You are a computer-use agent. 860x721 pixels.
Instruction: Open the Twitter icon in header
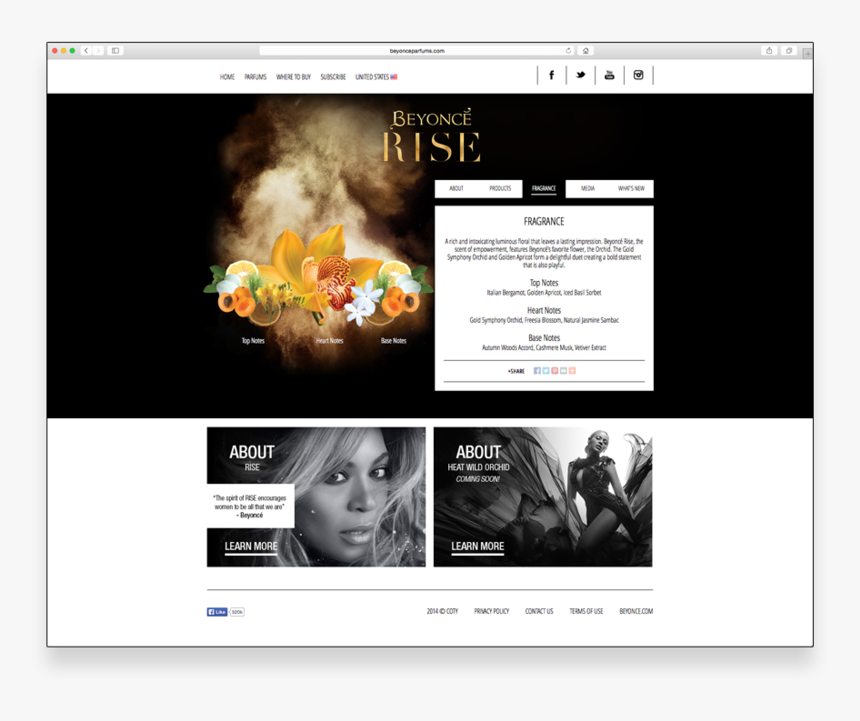[580, 75]
